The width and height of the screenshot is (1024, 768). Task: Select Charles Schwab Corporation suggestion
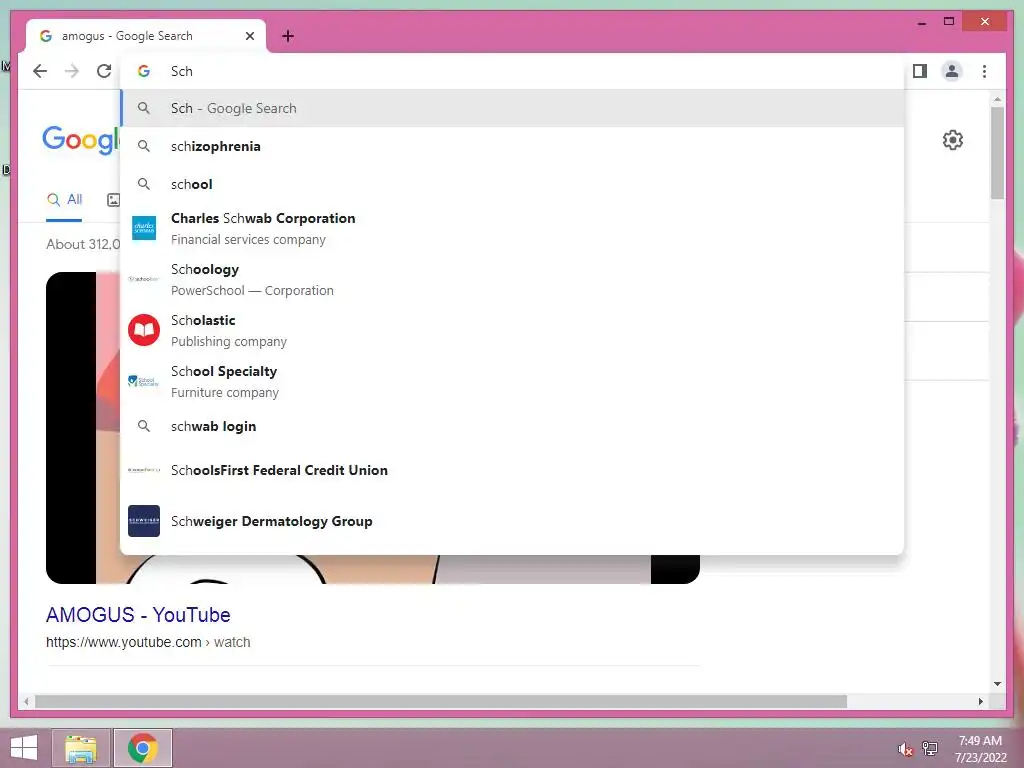[x=513, y=229]
